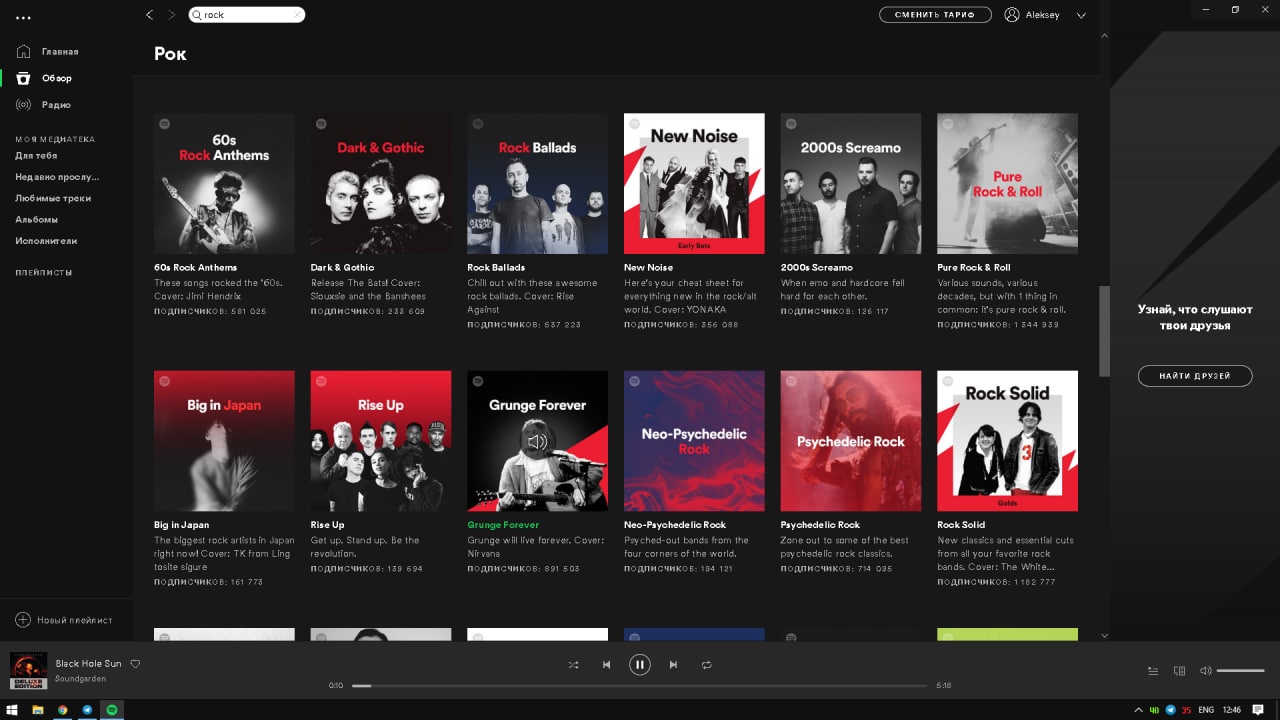Toggle shuffle playback
This screenshot has height=720, width=1280.
point(573,664)
